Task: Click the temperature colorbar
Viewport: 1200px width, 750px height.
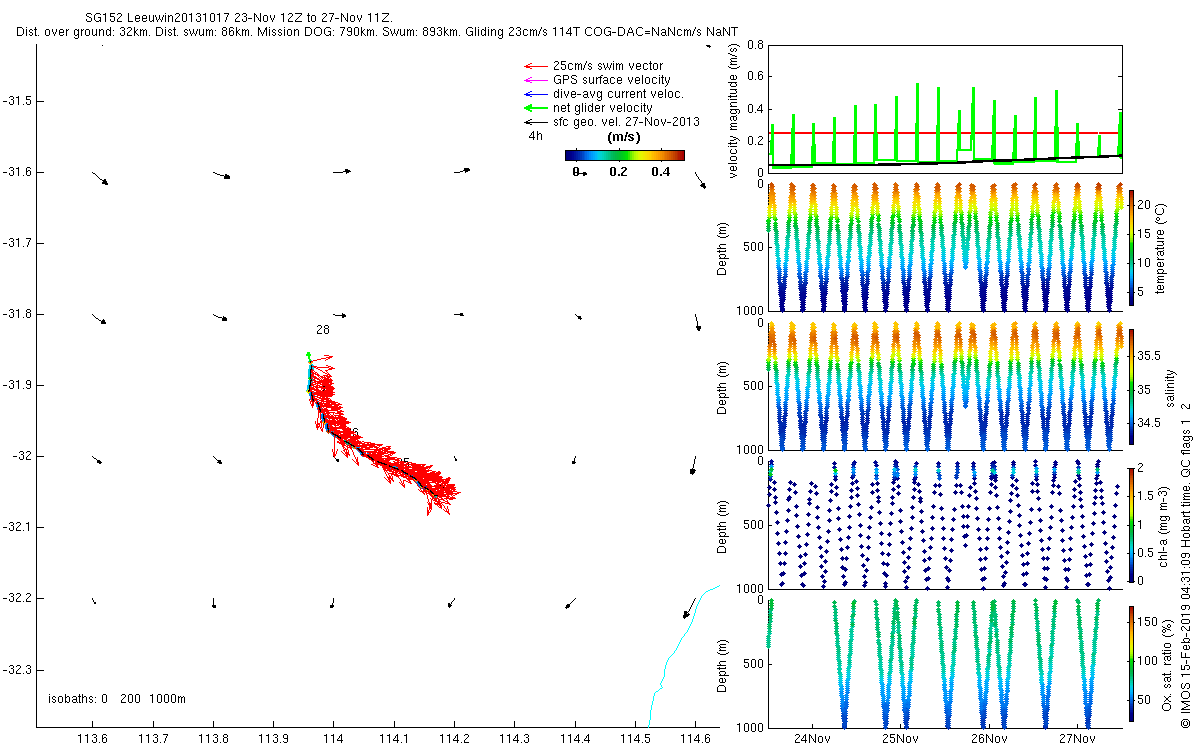Action: (1131, 247)
